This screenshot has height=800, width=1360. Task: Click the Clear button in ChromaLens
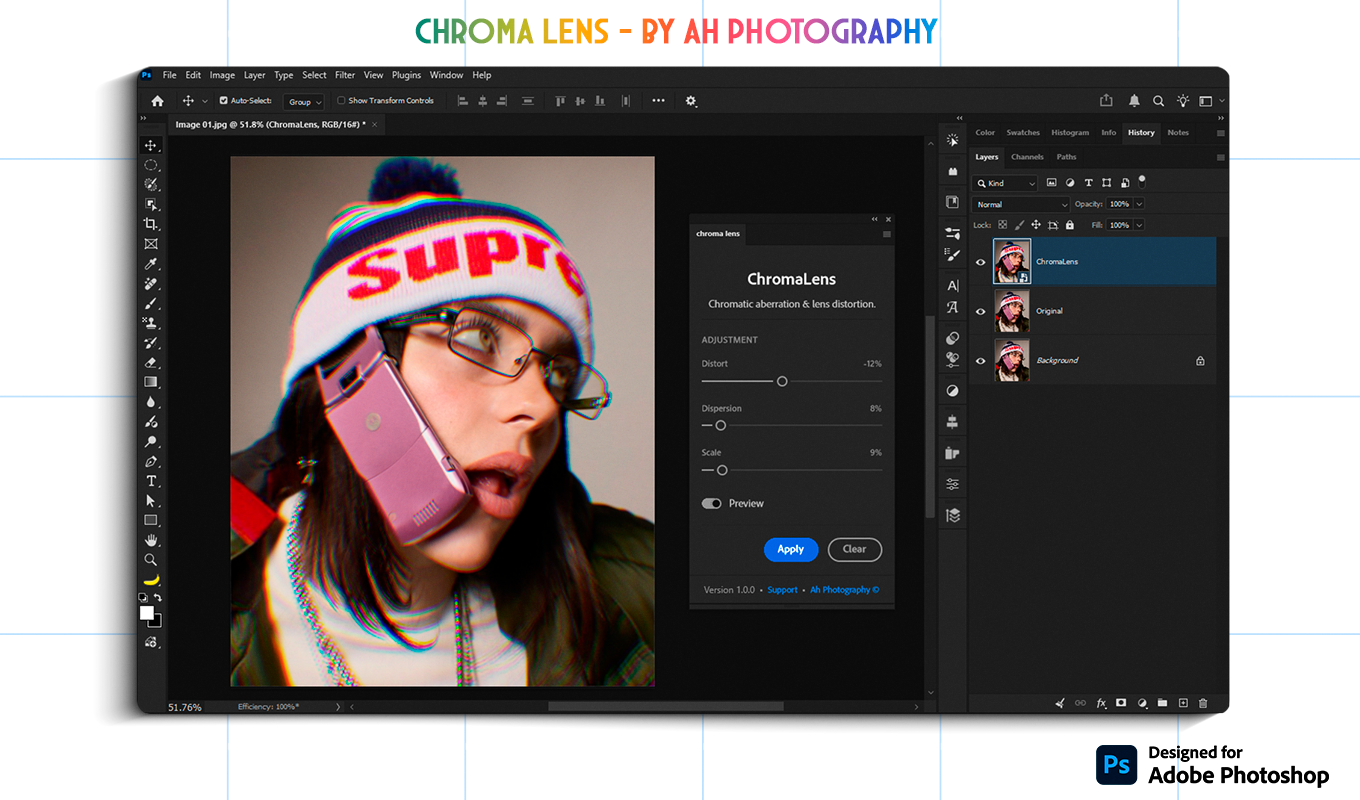tap(855, 549)
